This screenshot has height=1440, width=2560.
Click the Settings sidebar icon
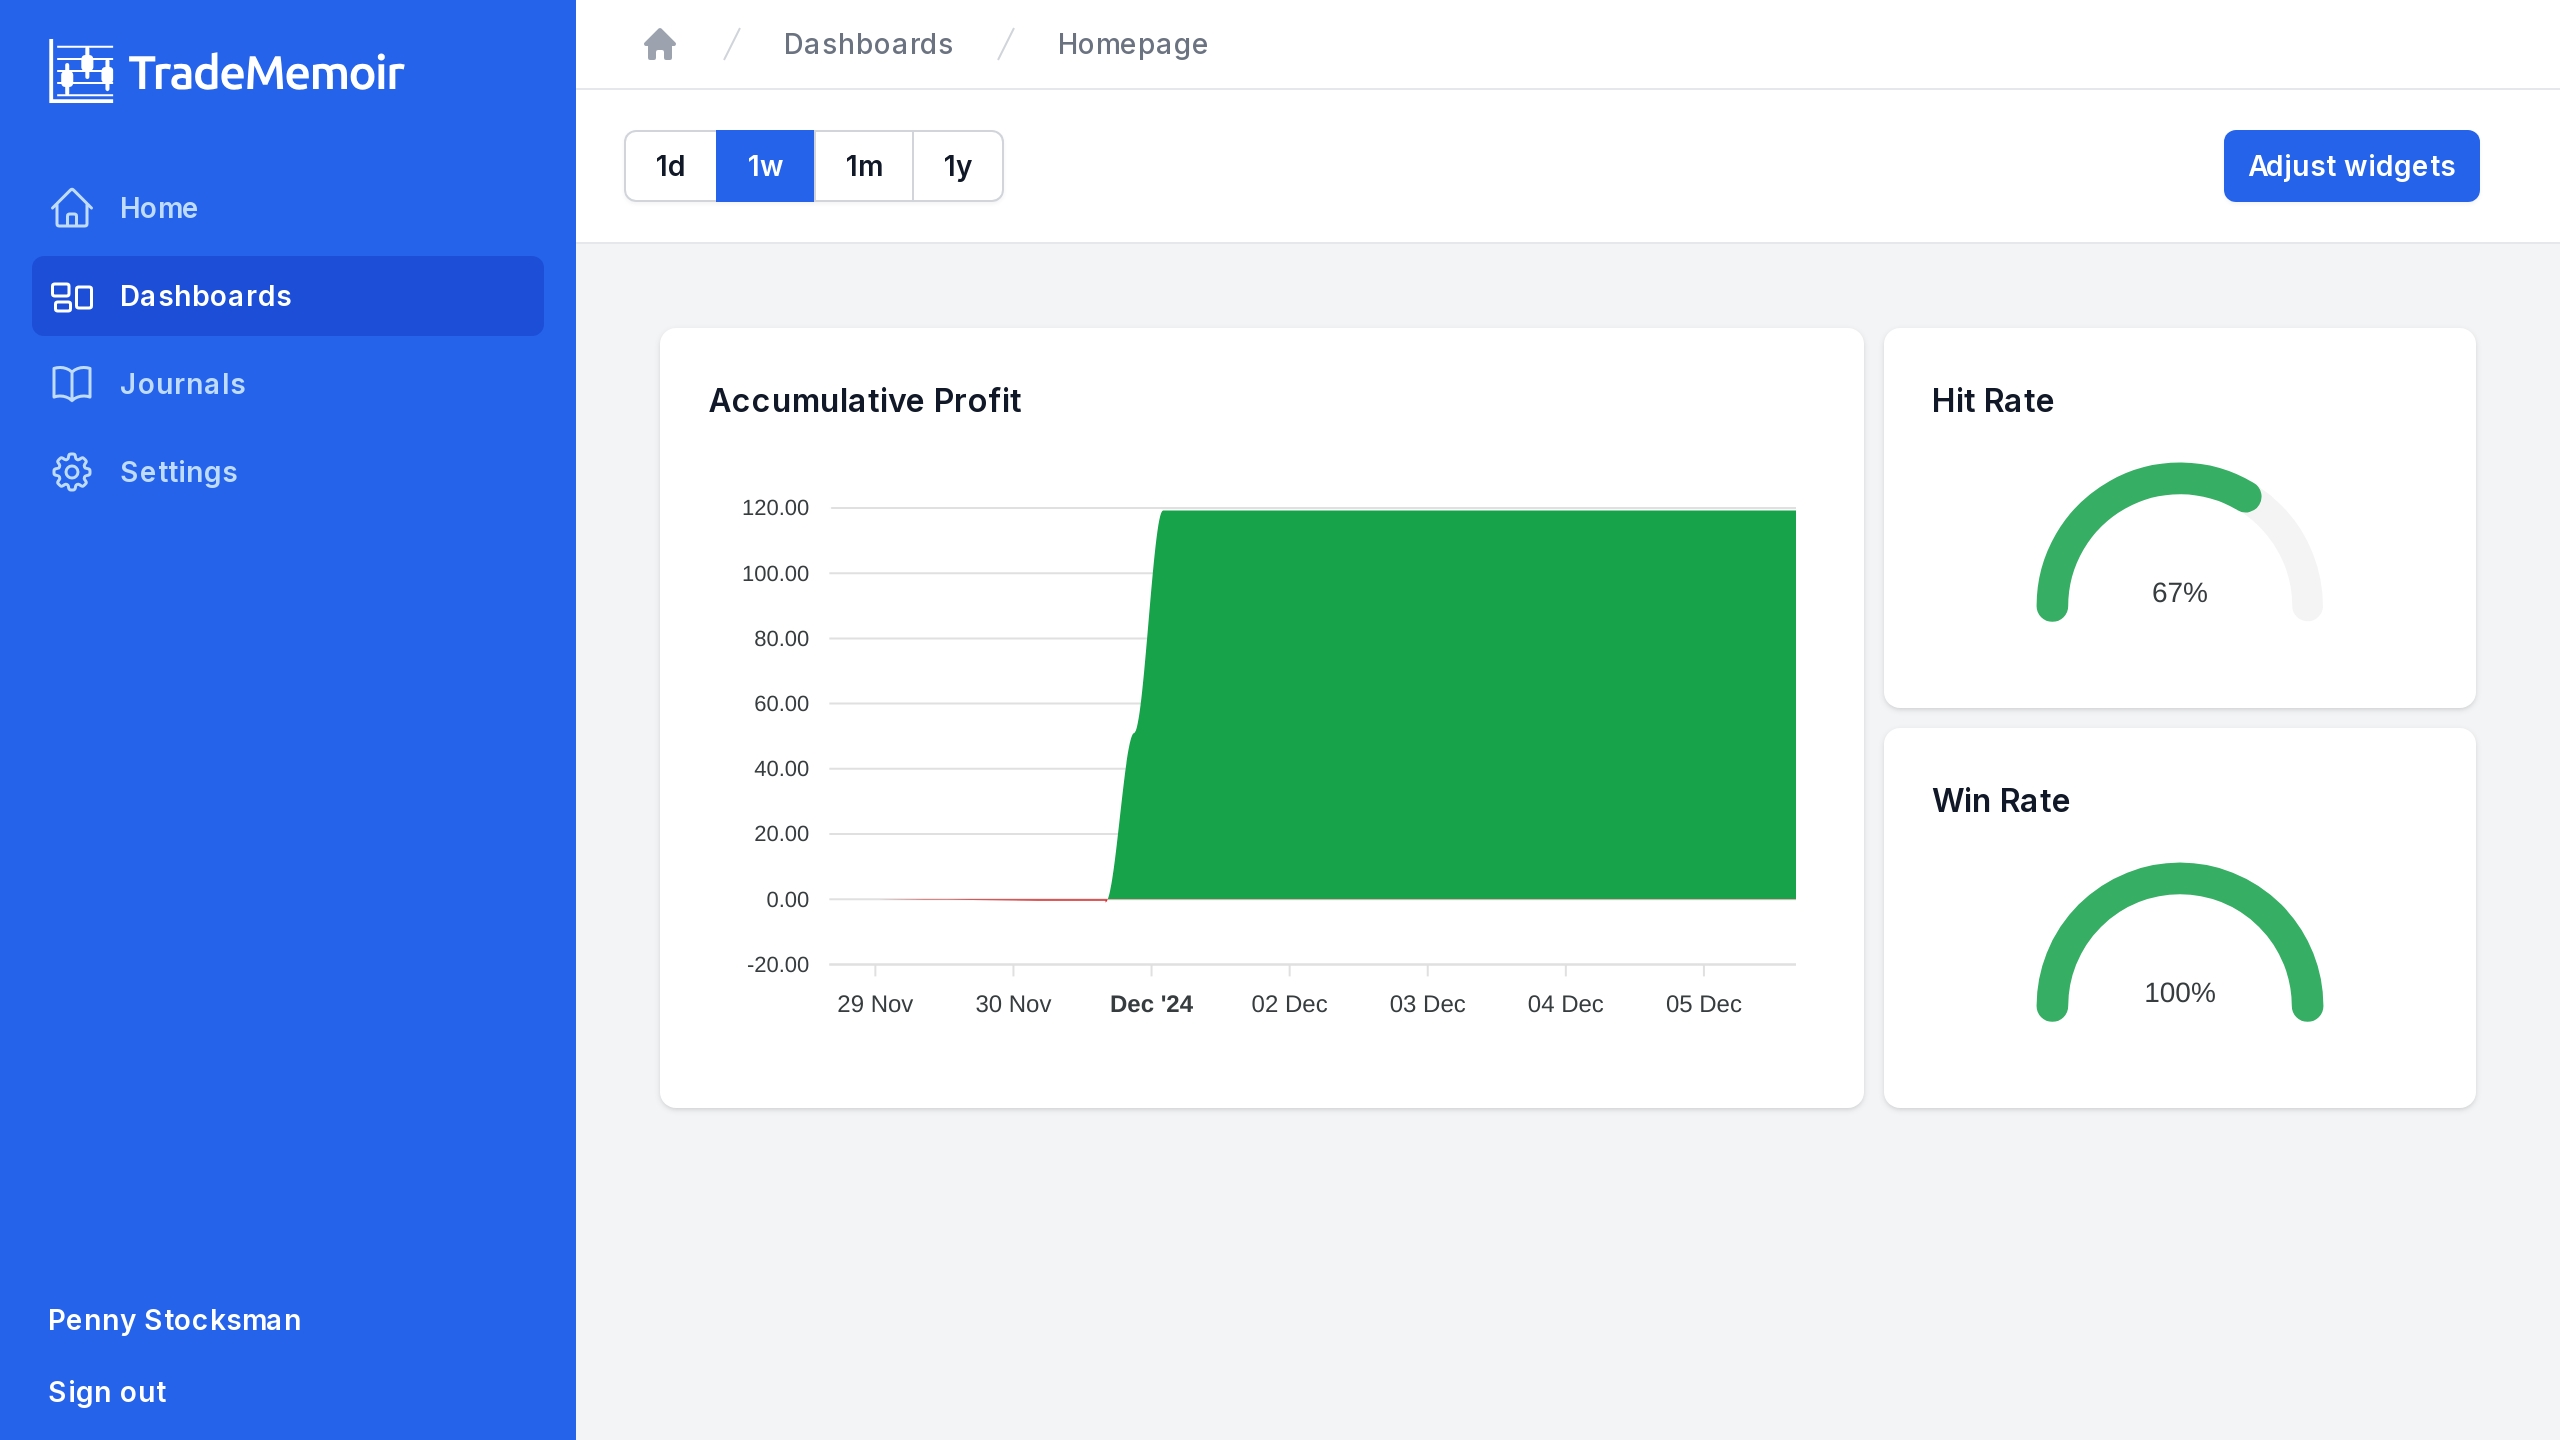coord(70,471)
